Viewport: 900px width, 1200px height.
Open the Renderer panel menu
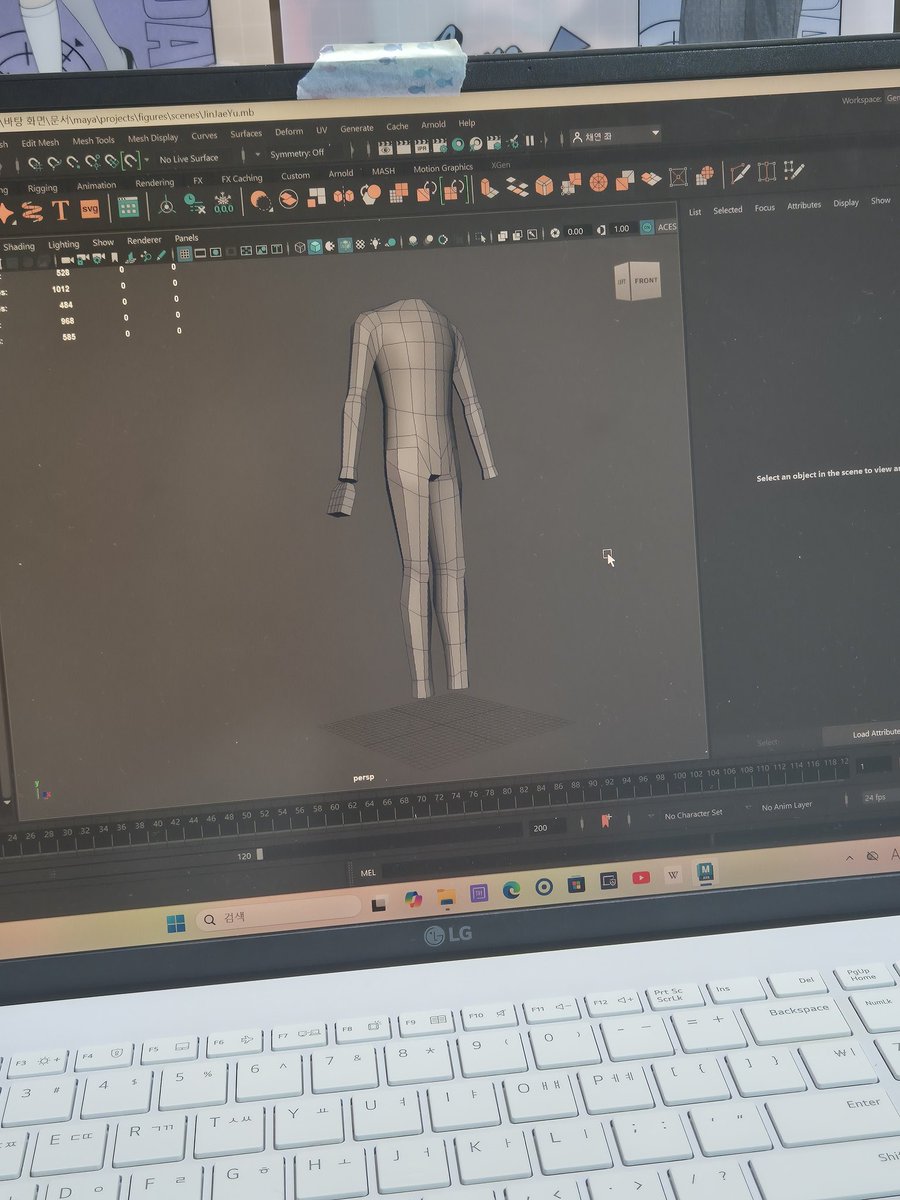[x=144, y=241]
